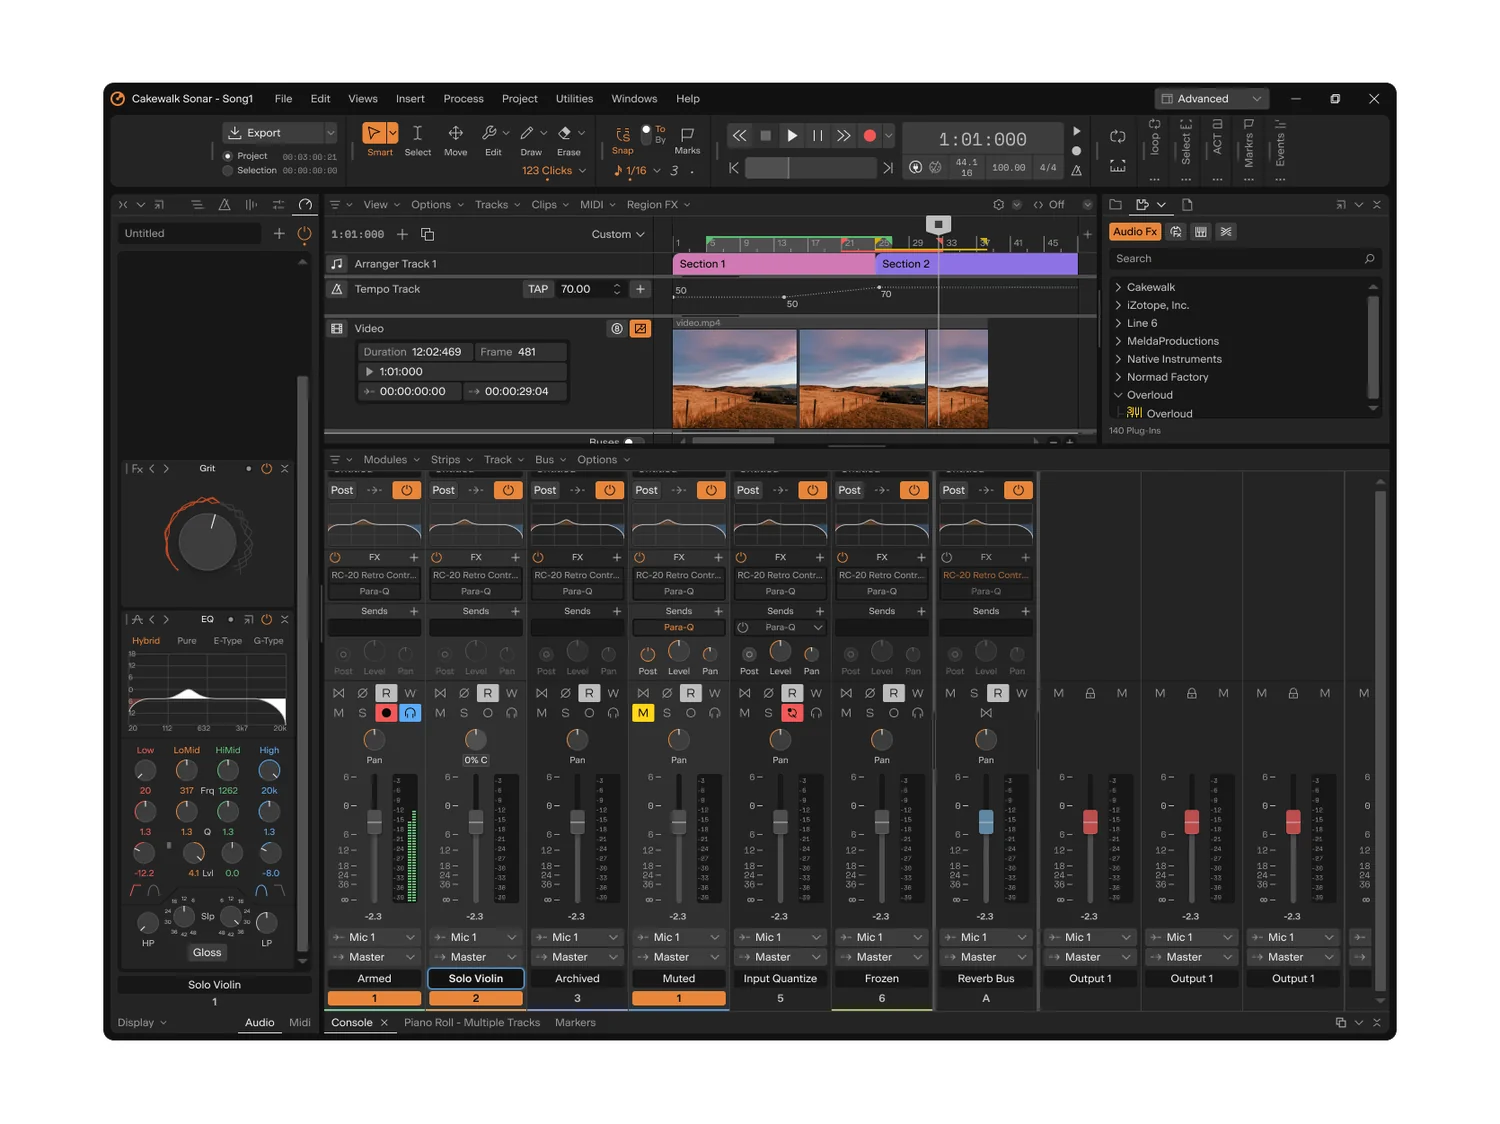The image size is (1500, 1124).
Task: Click the Reverb Bus volume fader
Action: click(x=986, y=822)
